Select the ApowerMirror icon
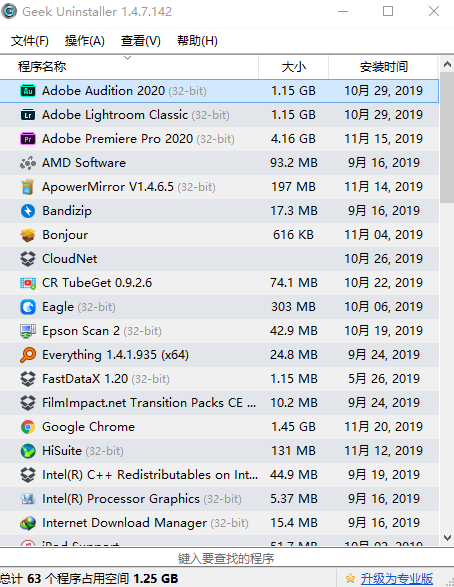 pos(28,187)
